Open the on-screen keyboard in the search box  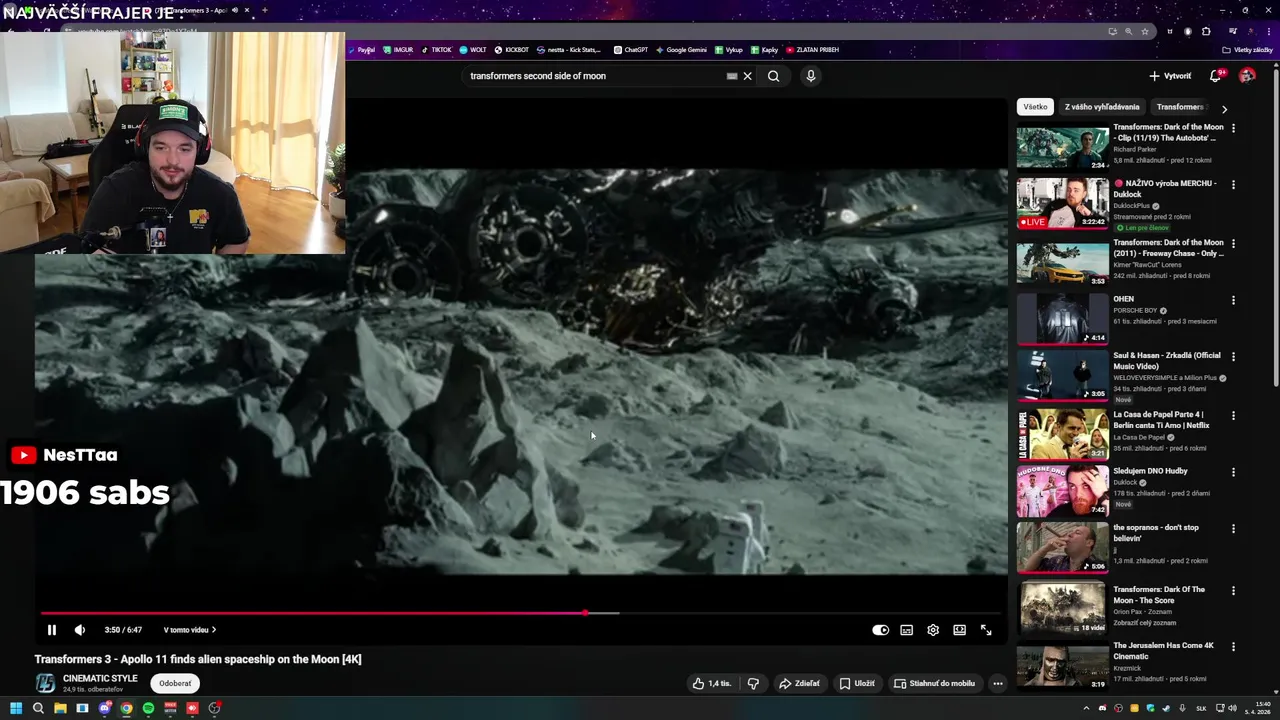(732, 76)
